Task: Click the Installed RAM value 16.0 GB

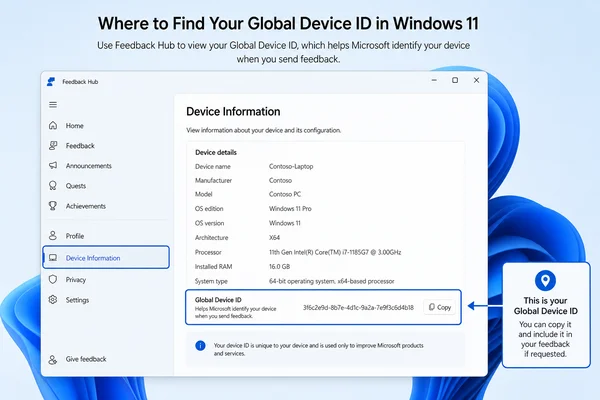Action: 279,266
